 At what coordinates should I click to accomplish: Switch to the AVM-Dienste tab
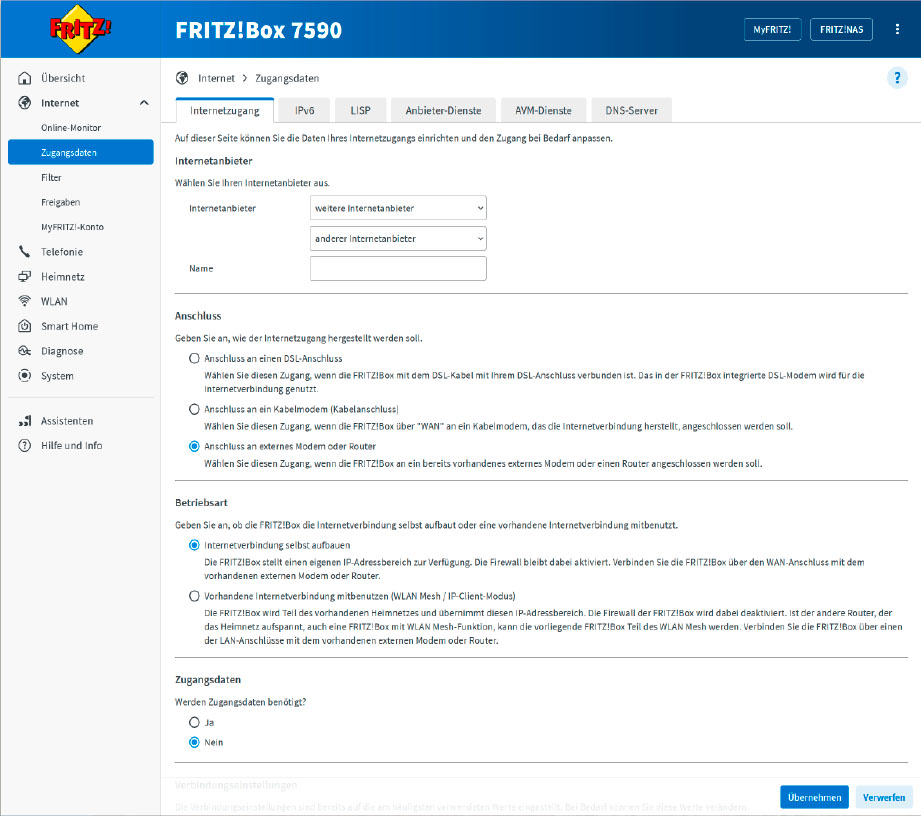click(543, 110)
